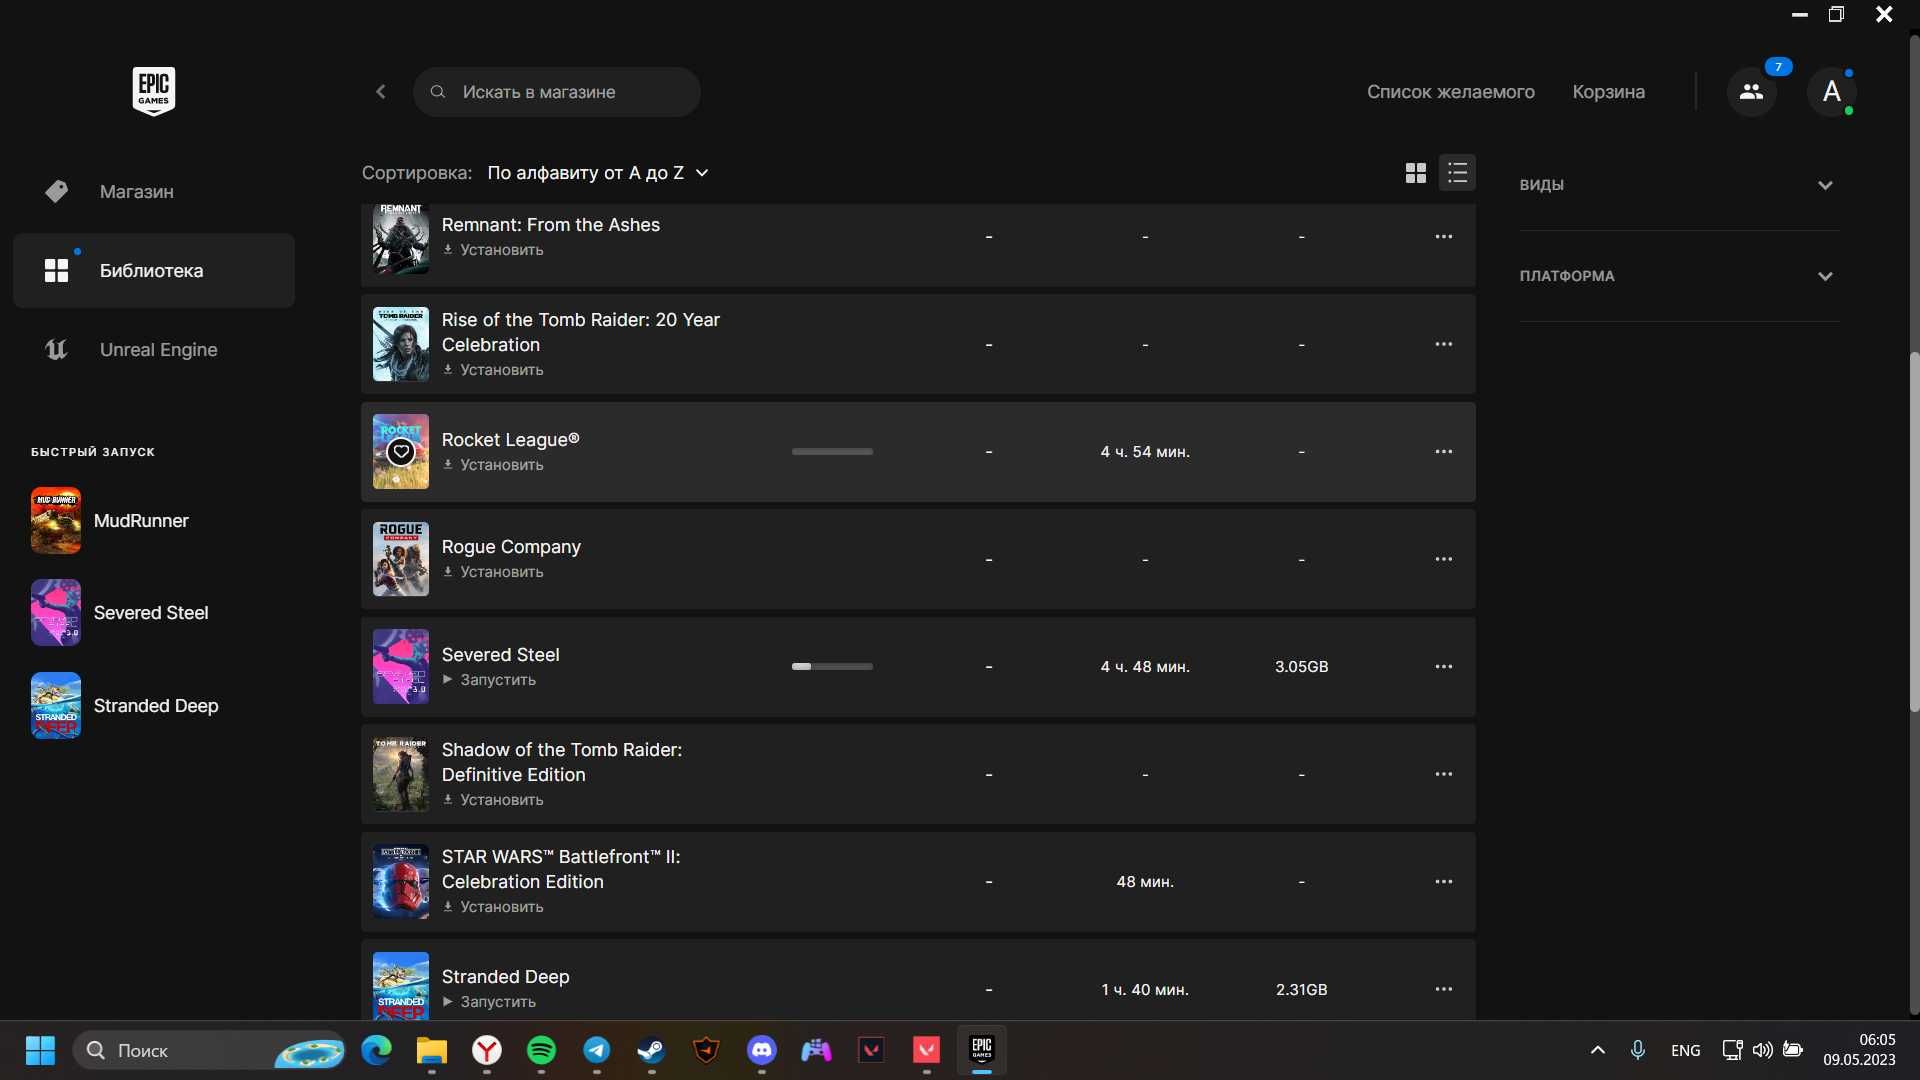Open Yandex Browser from taskbar
Viewport: 1920px width, 1080px height.
pos(487,1050)
